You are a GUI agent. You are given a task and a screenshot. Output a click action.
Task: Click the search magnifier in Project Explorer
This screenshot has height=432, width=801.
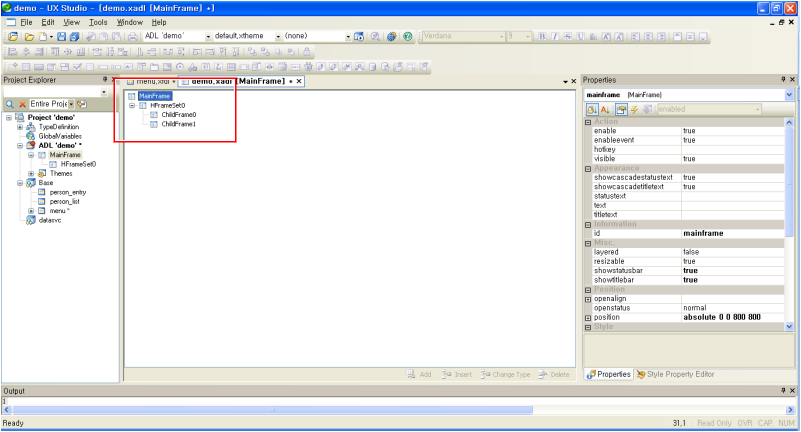10,103
